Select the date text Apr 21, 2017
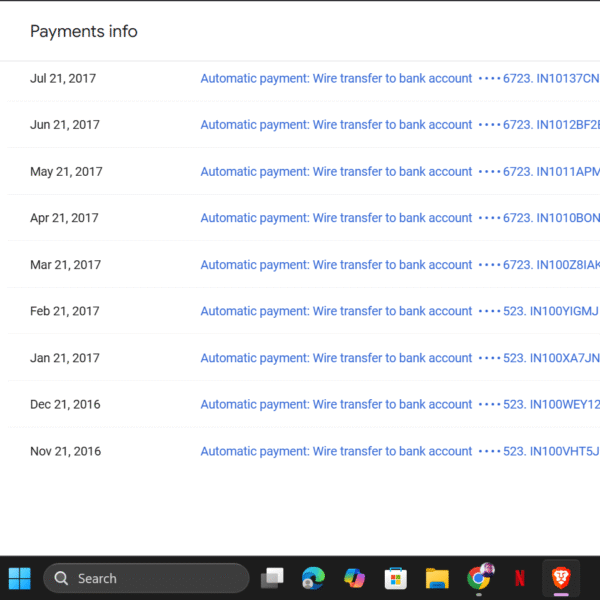Image resolution: width=600 pixels, height=600 pixels. pyautogui.click(x=64, y=218)
